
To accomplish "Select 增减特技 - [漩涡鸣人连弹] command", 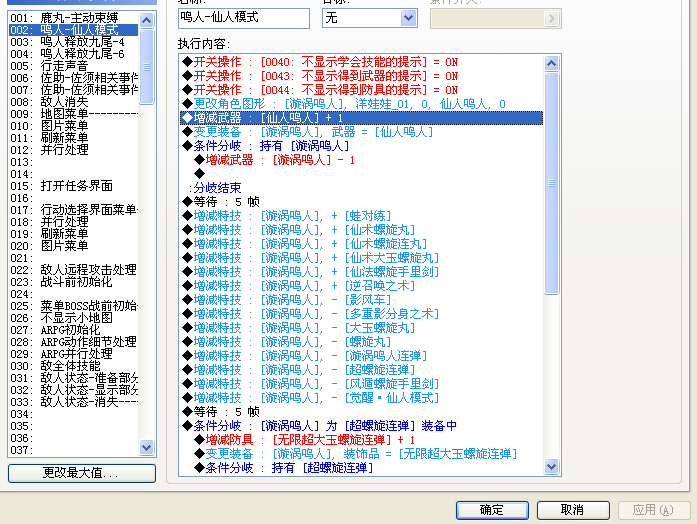I will point(361,356).
